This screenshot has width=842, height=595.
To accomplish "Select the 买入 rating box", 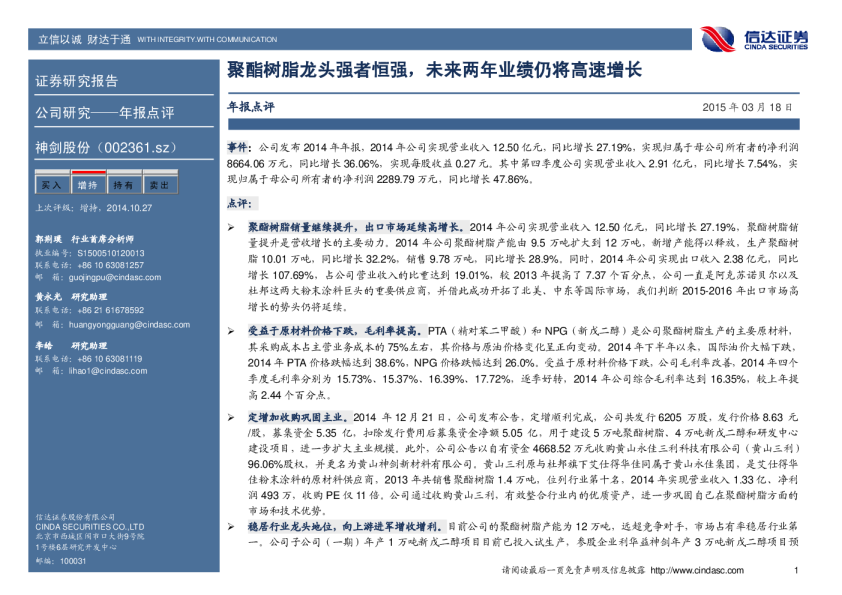I will pyautogui.click(x=52, y=182).
